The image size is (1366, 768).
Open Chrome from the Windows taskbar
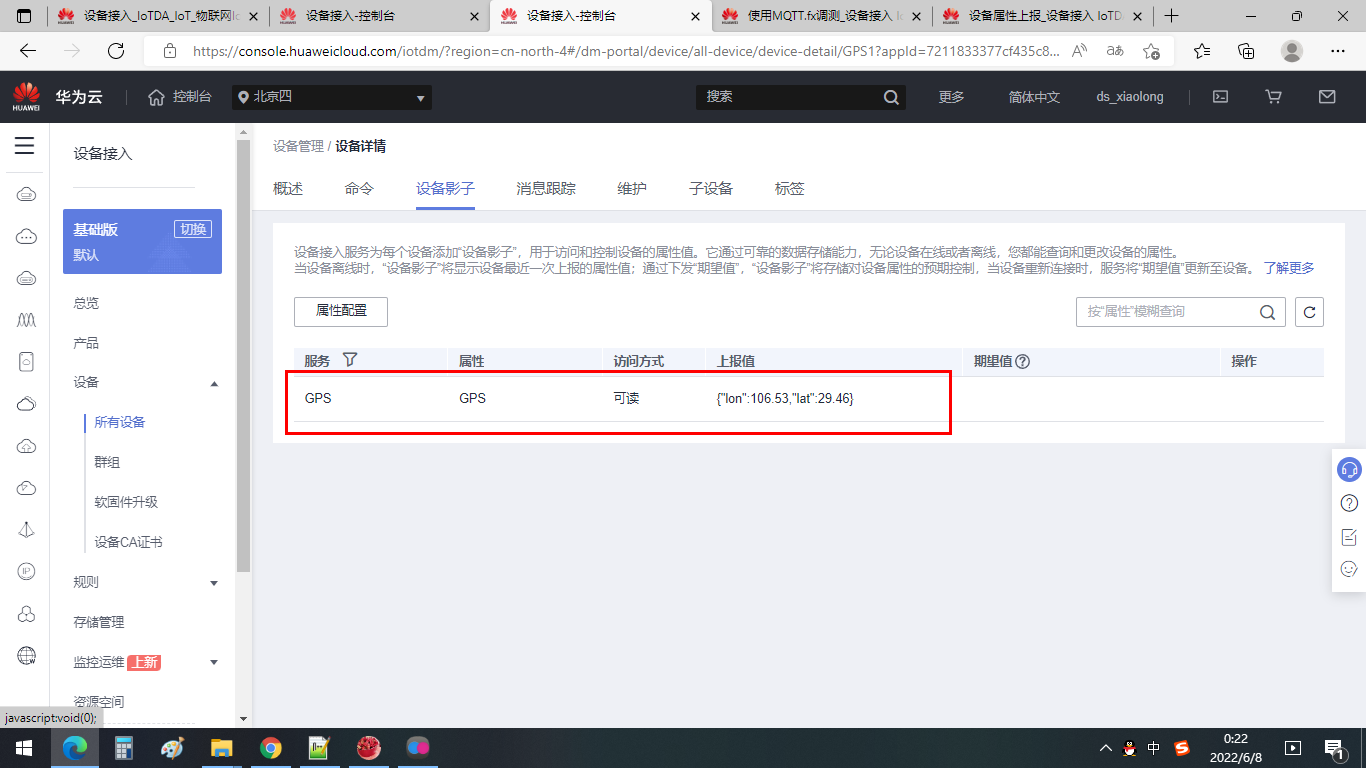click(x=270, y=748)
